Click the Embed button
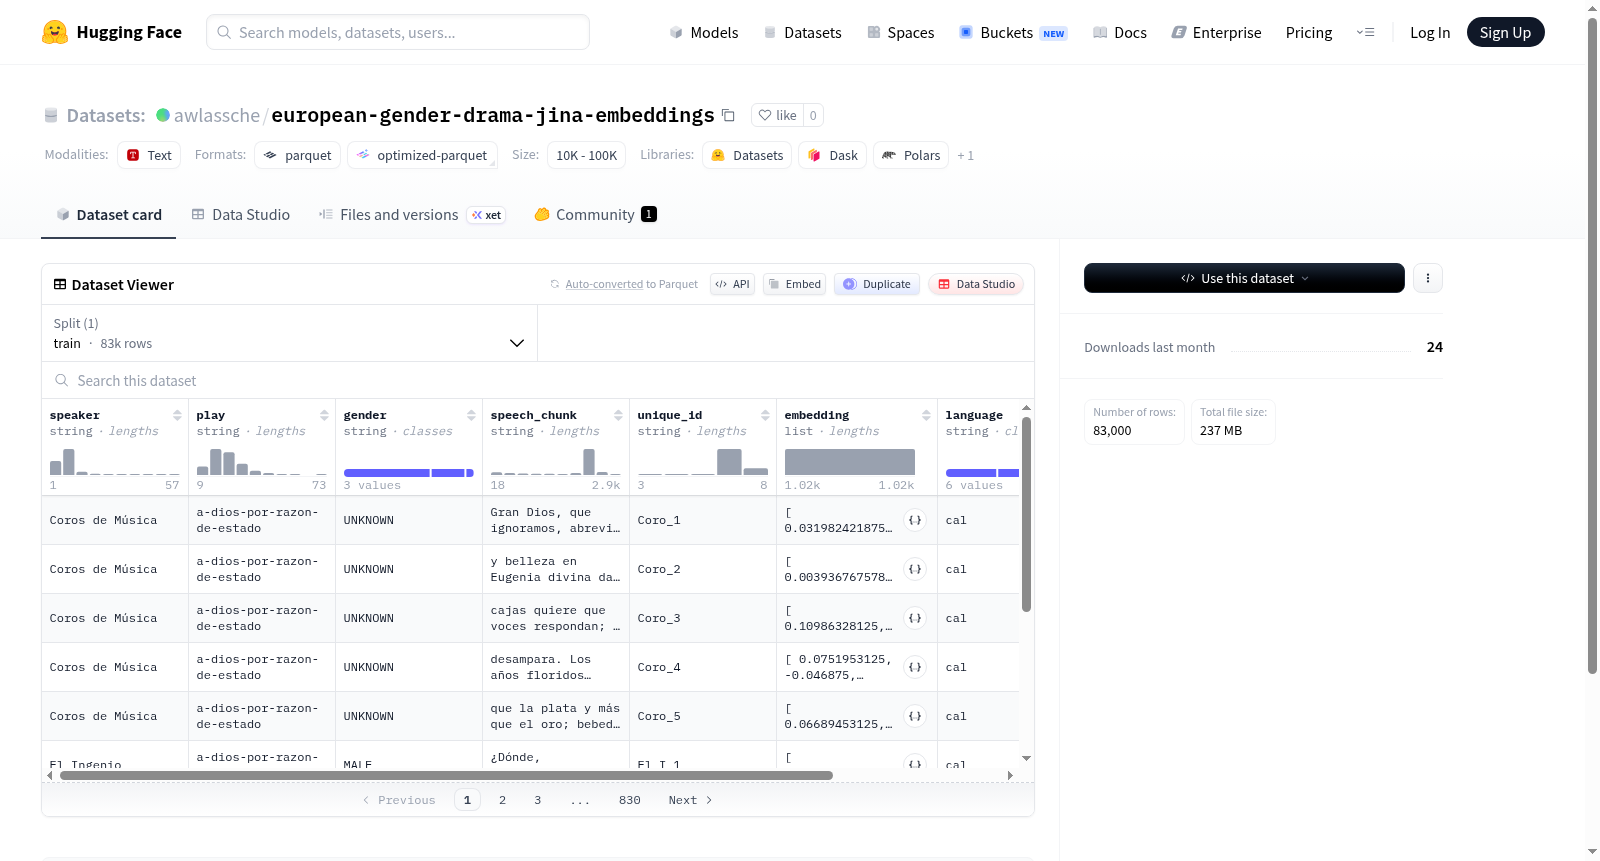The image size is (1600, 861). pyautogui.click(x=794, y=284)
